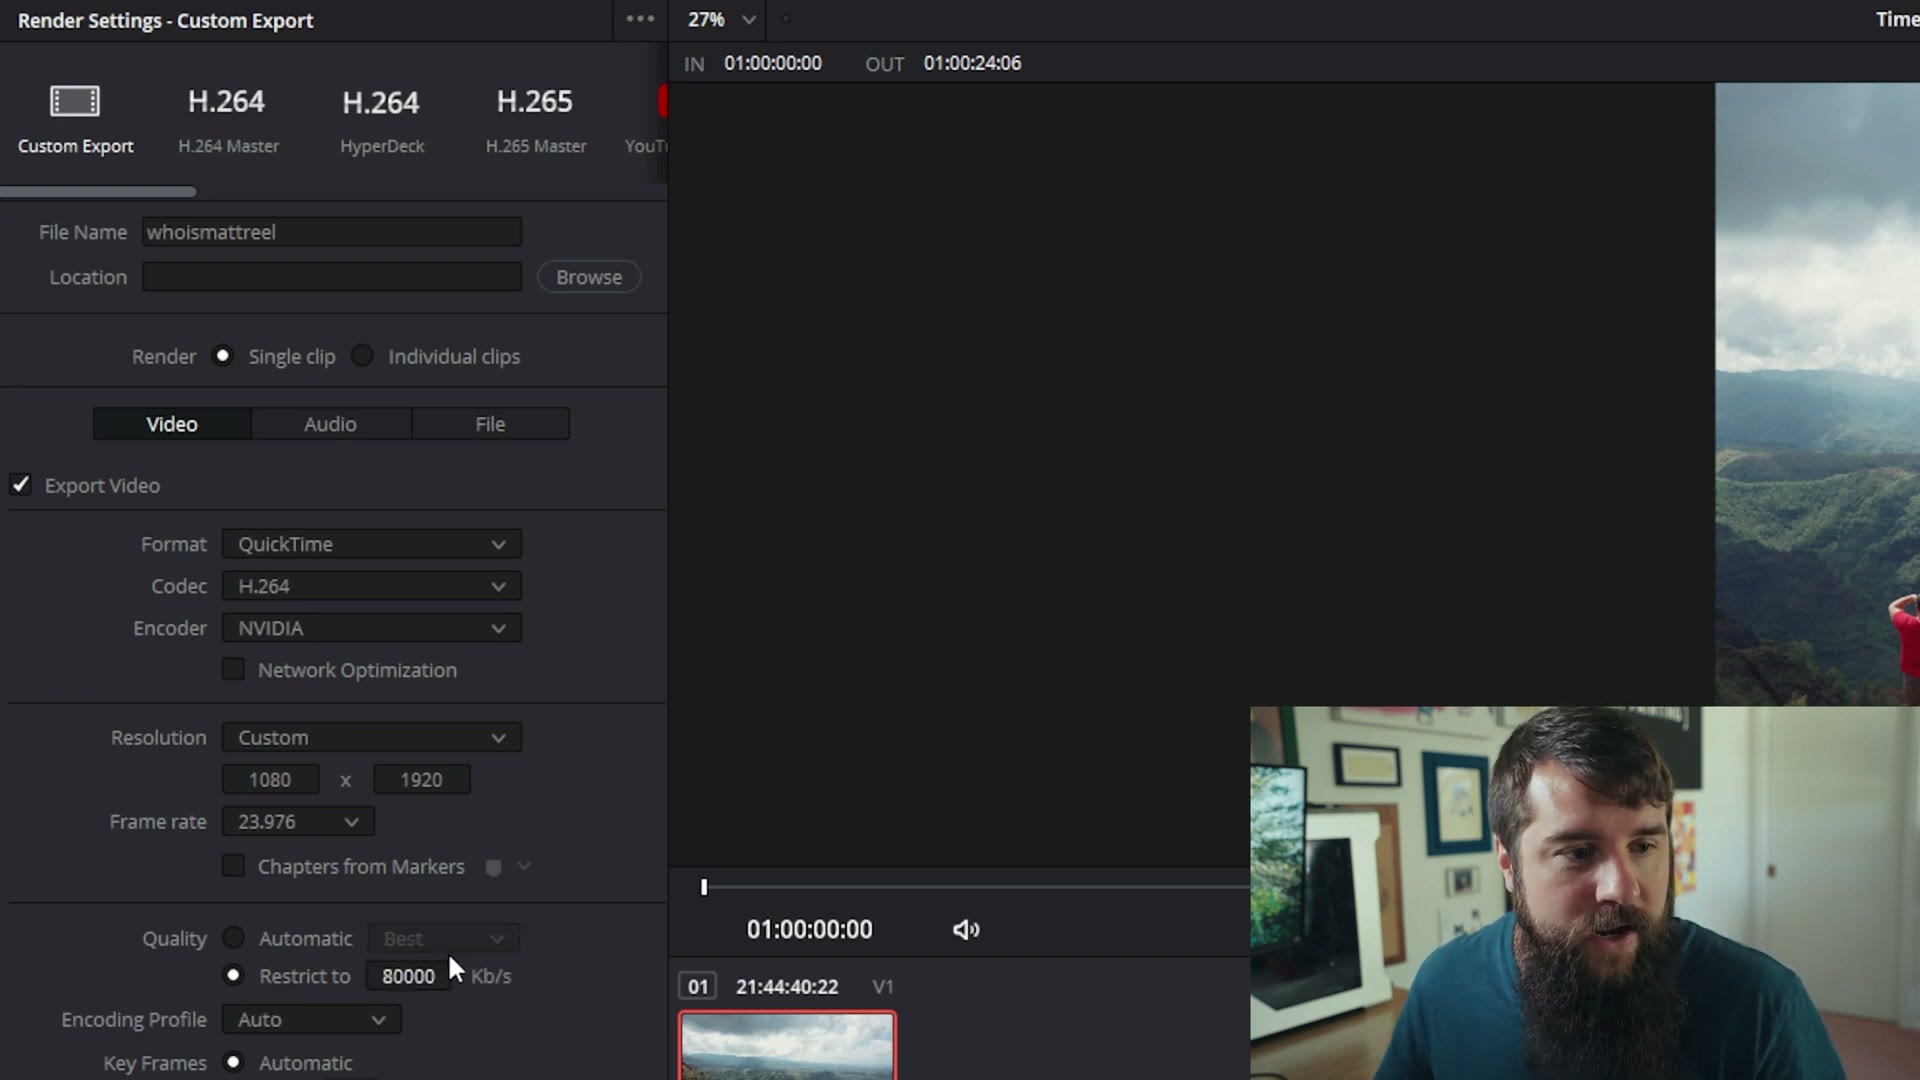Screen dimensions: 1920x1080
Task: Click the Render Settings - Custom Export title
Action: click(x=165, y=21)
